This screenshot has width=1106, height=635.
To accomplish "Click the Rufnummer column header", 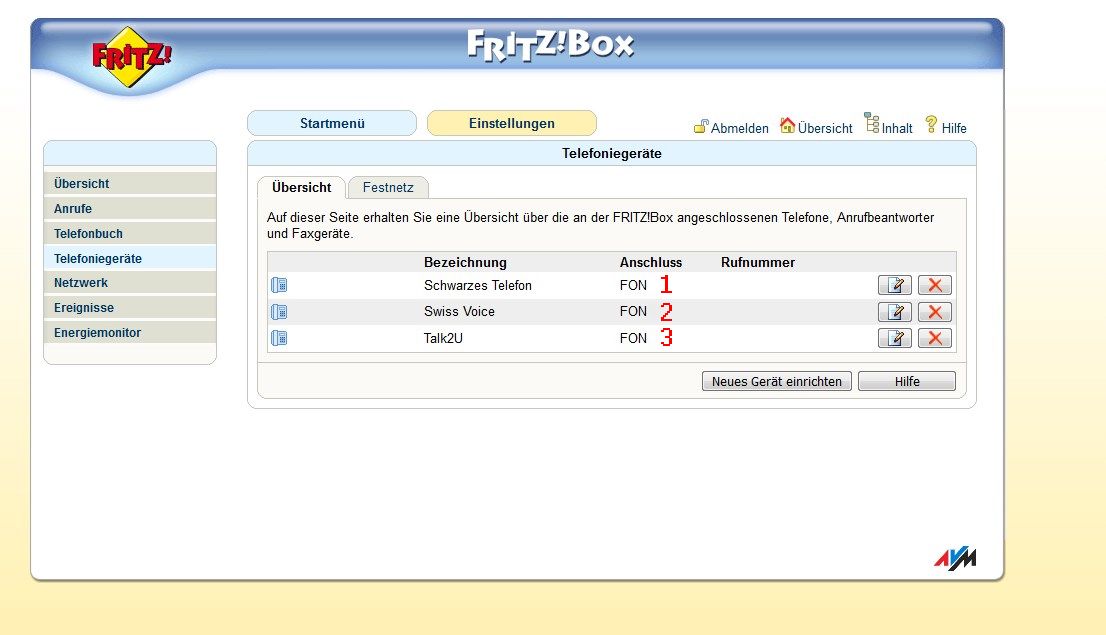I will coord(758,262).
